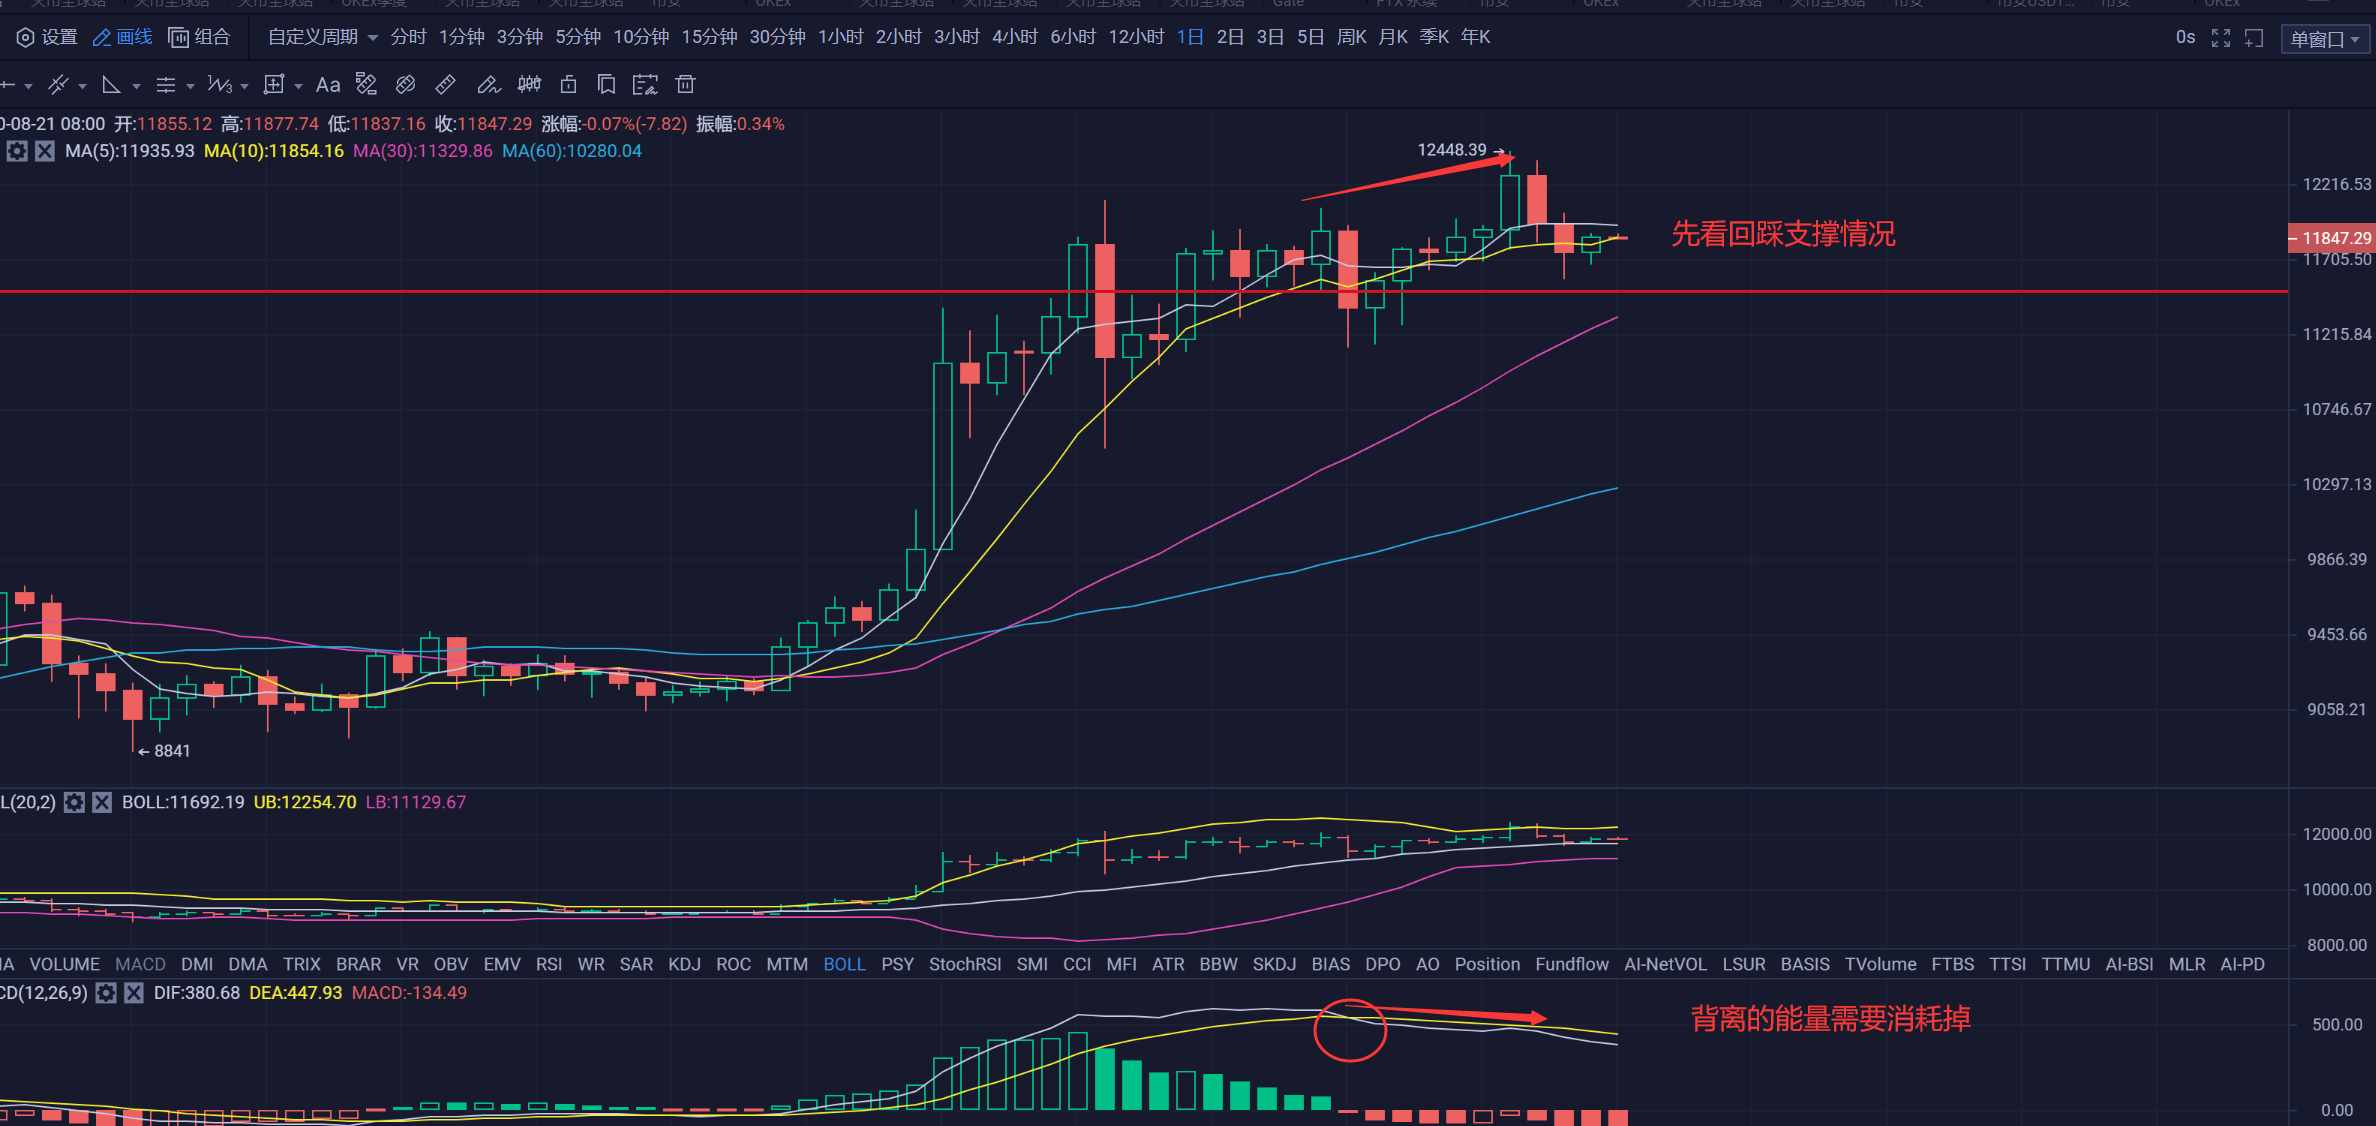The height and width of the screenshot is (1126, 2376).
Task: Click the 12448.39 high price marker
Action: (1452, 150)
